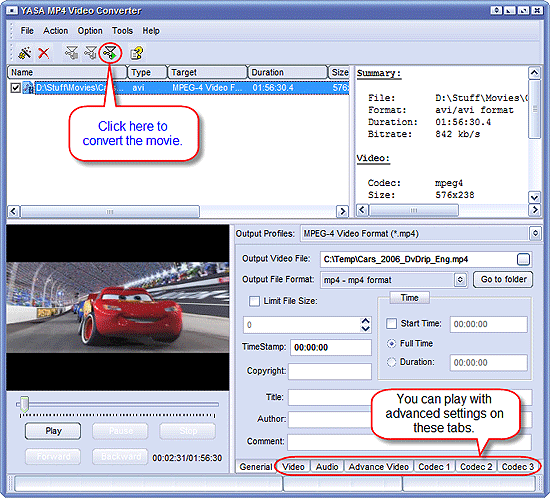
Task: Click the Duration column header
Action: tap(288, 72)
